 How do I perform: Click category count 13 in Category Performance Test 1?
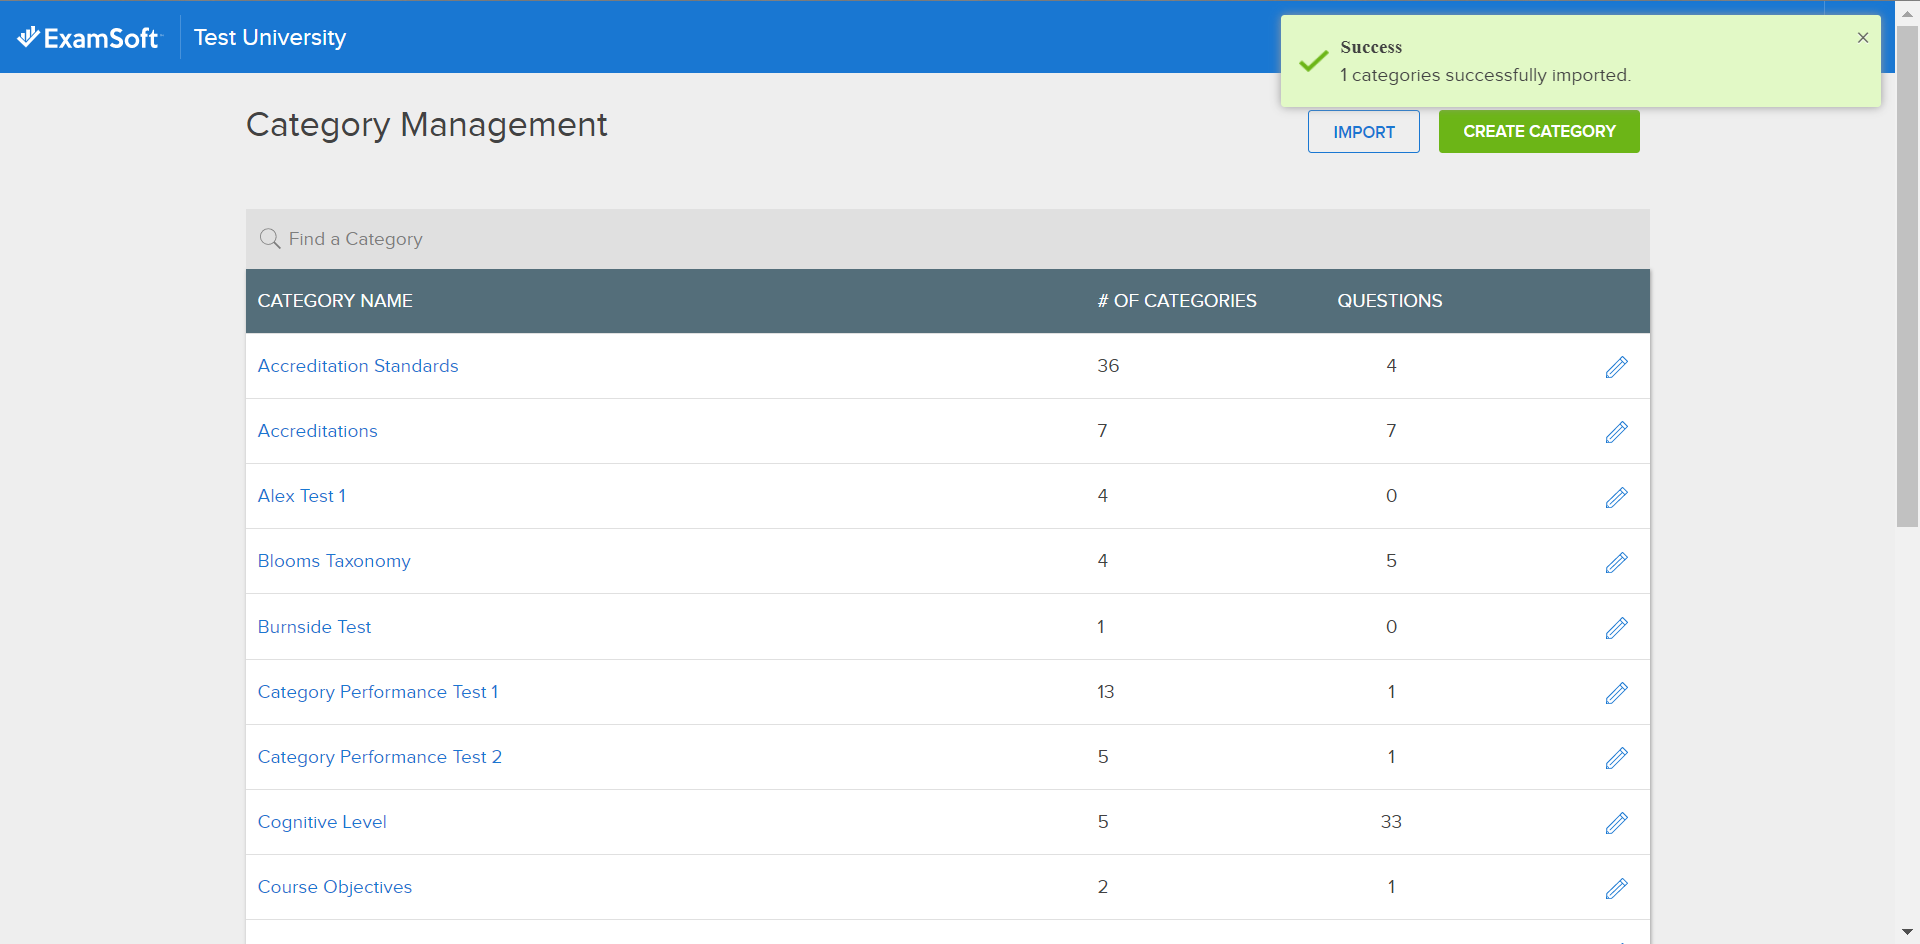(x=1106, y=692)
